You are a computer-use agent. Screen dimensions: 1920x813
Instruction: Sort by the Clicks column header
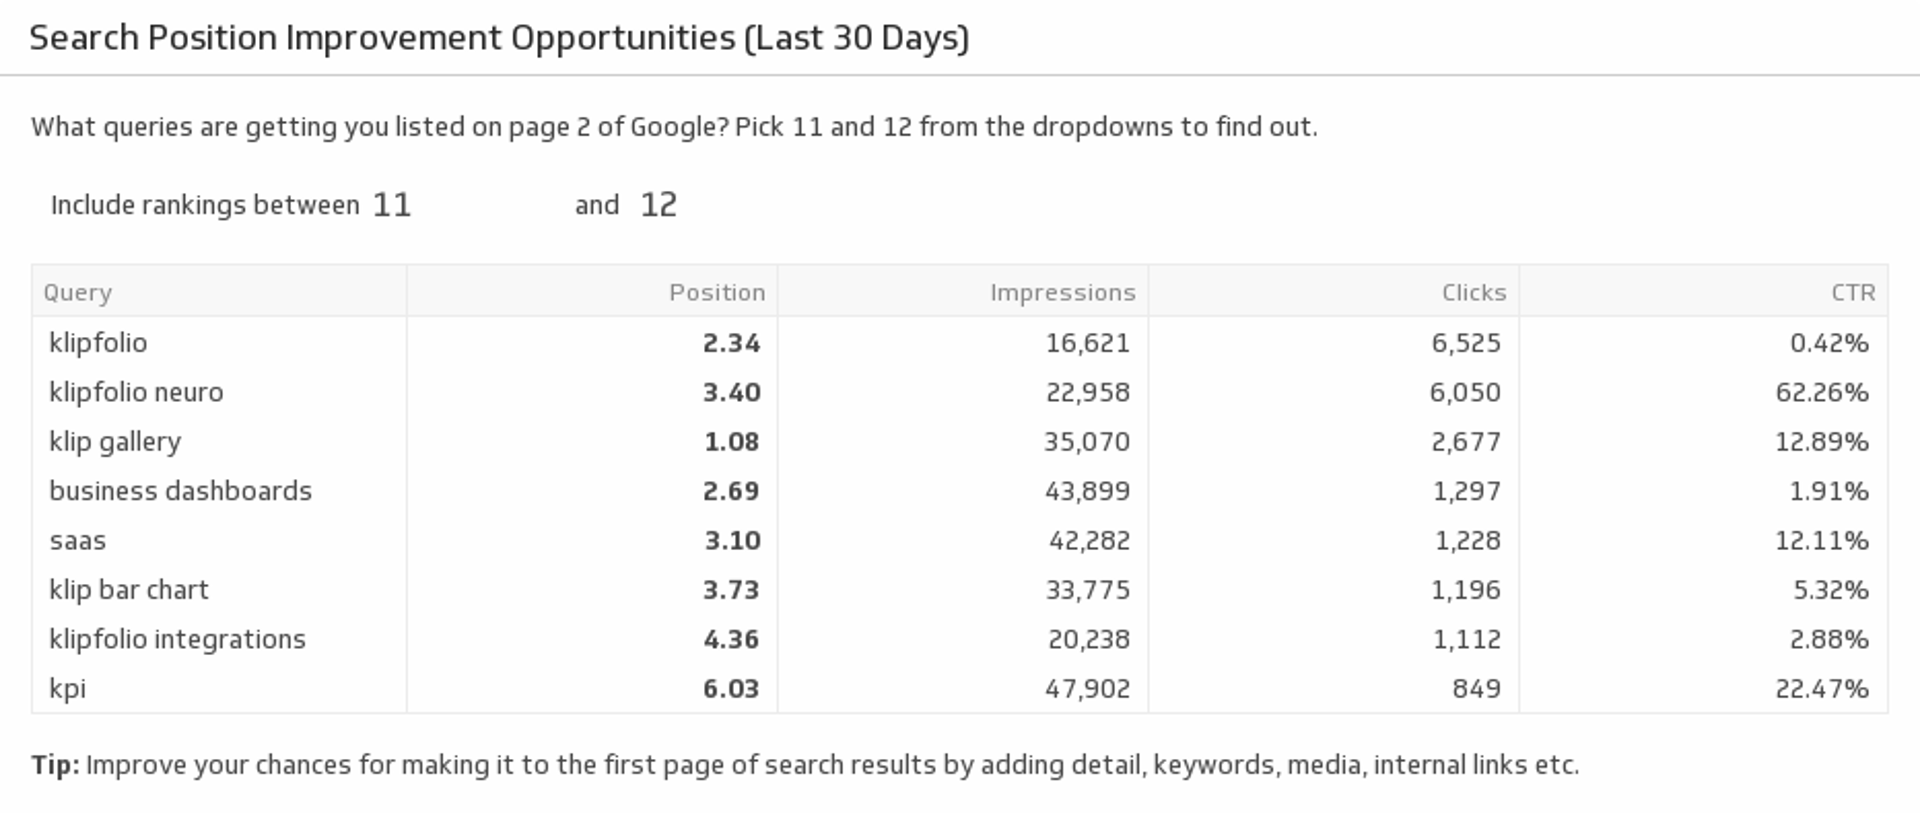pos(1473,292)
